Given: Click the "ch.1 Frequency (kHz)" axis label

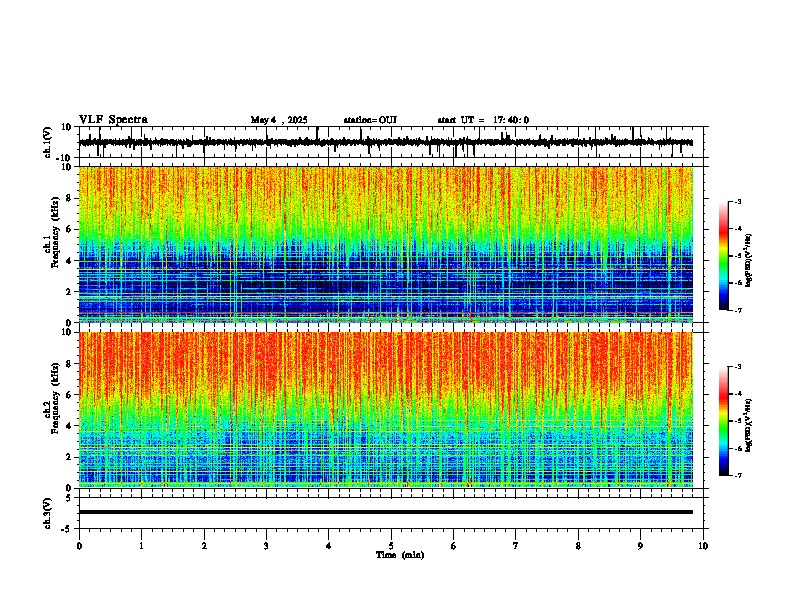Looking at the screenshot, I should [51, 232].
